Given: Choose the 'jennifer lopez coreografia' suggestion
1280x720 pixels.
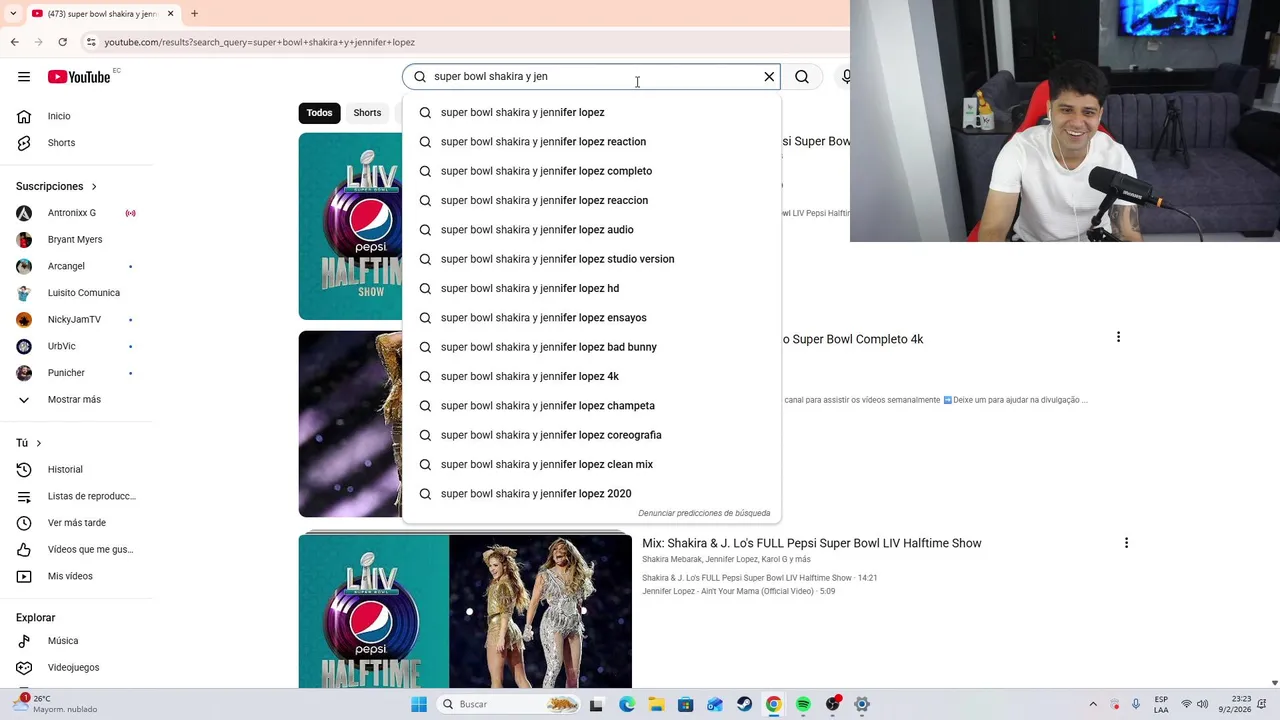Looking at the screenshot, I should (591, 435).
